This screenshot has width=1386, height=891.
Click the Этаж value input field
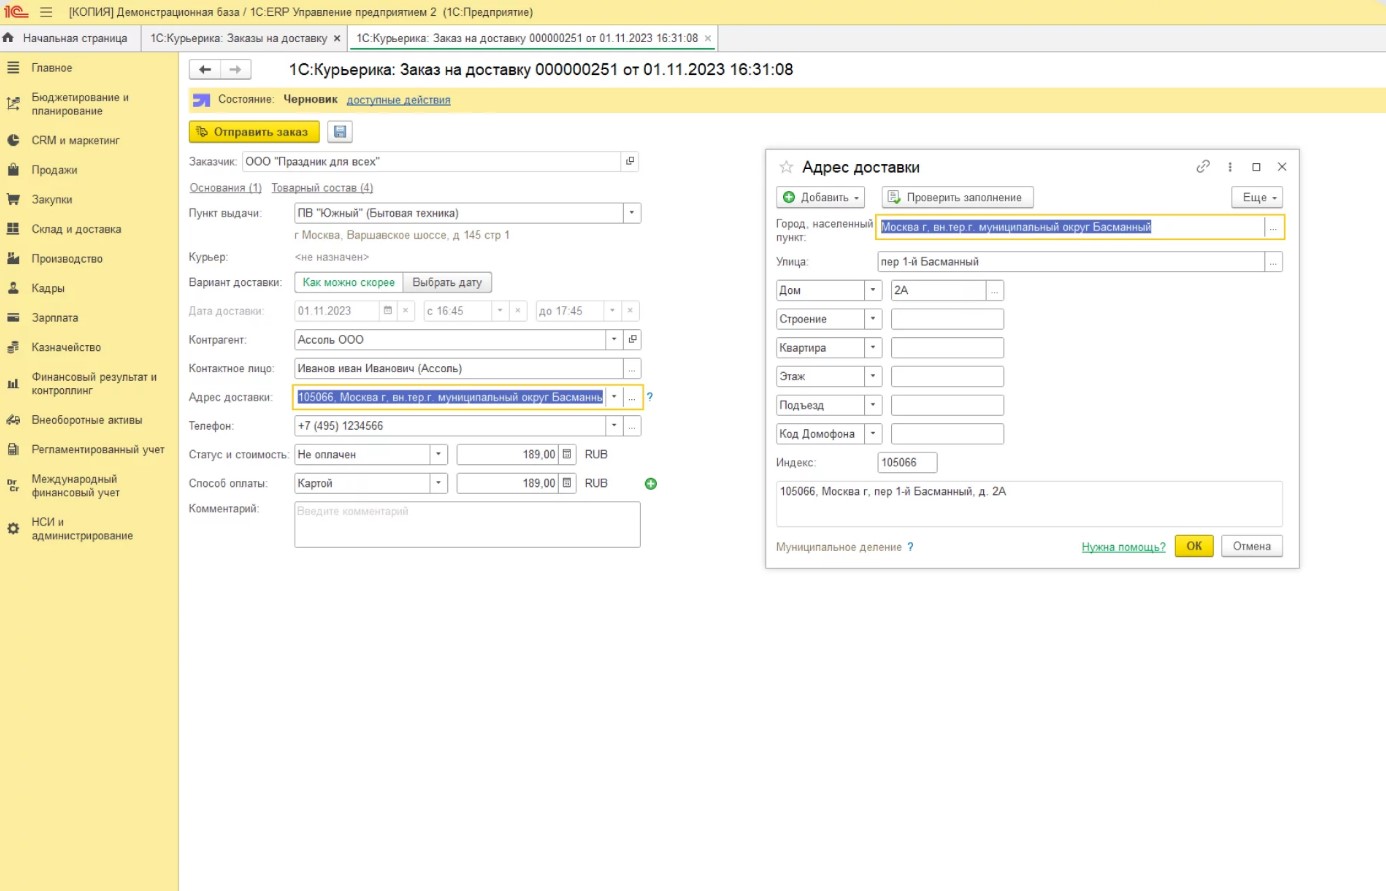(947, 376)
